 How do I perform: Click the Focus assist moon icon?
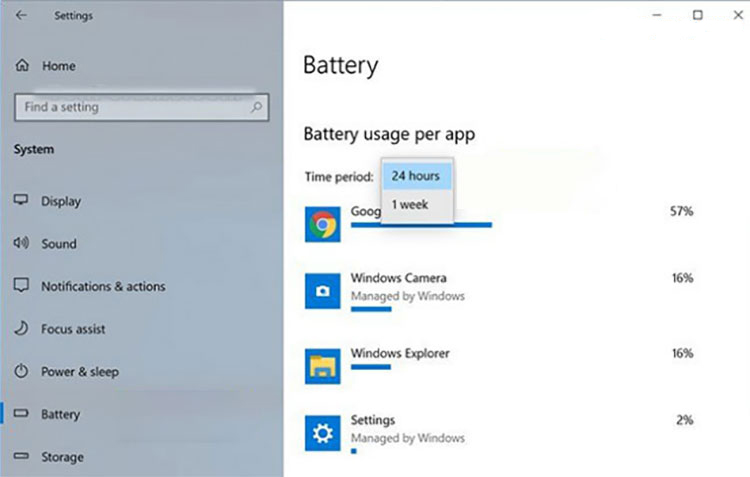tap(21, 328)
